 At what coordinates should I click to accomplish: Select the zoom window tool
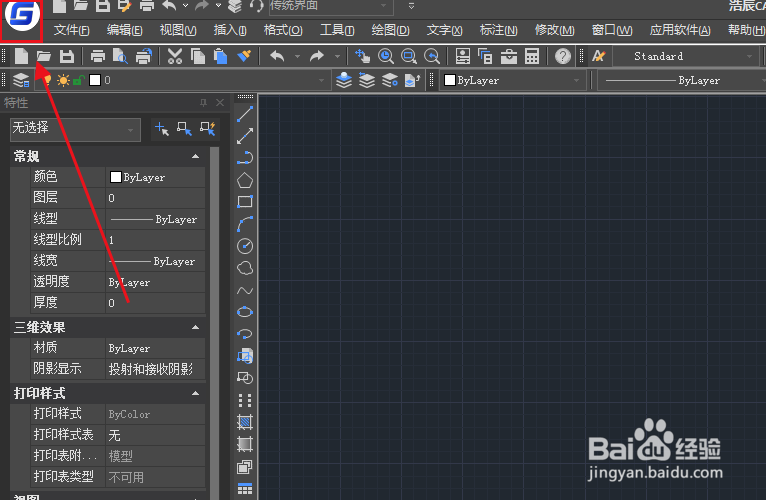(409, 56)
